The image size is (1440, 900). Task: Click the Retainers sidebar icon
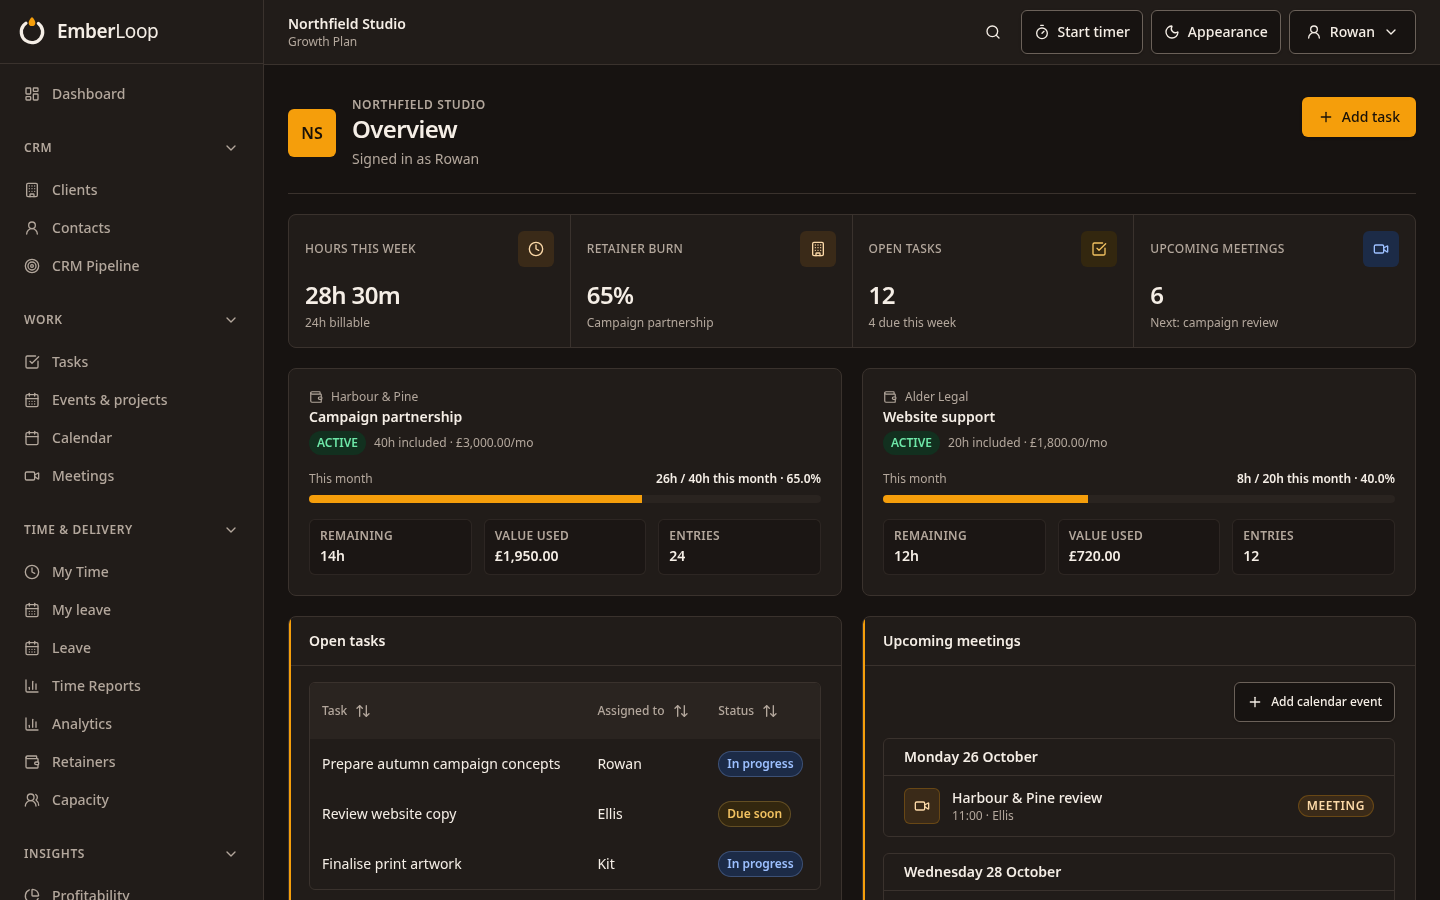tap(32, 762)
